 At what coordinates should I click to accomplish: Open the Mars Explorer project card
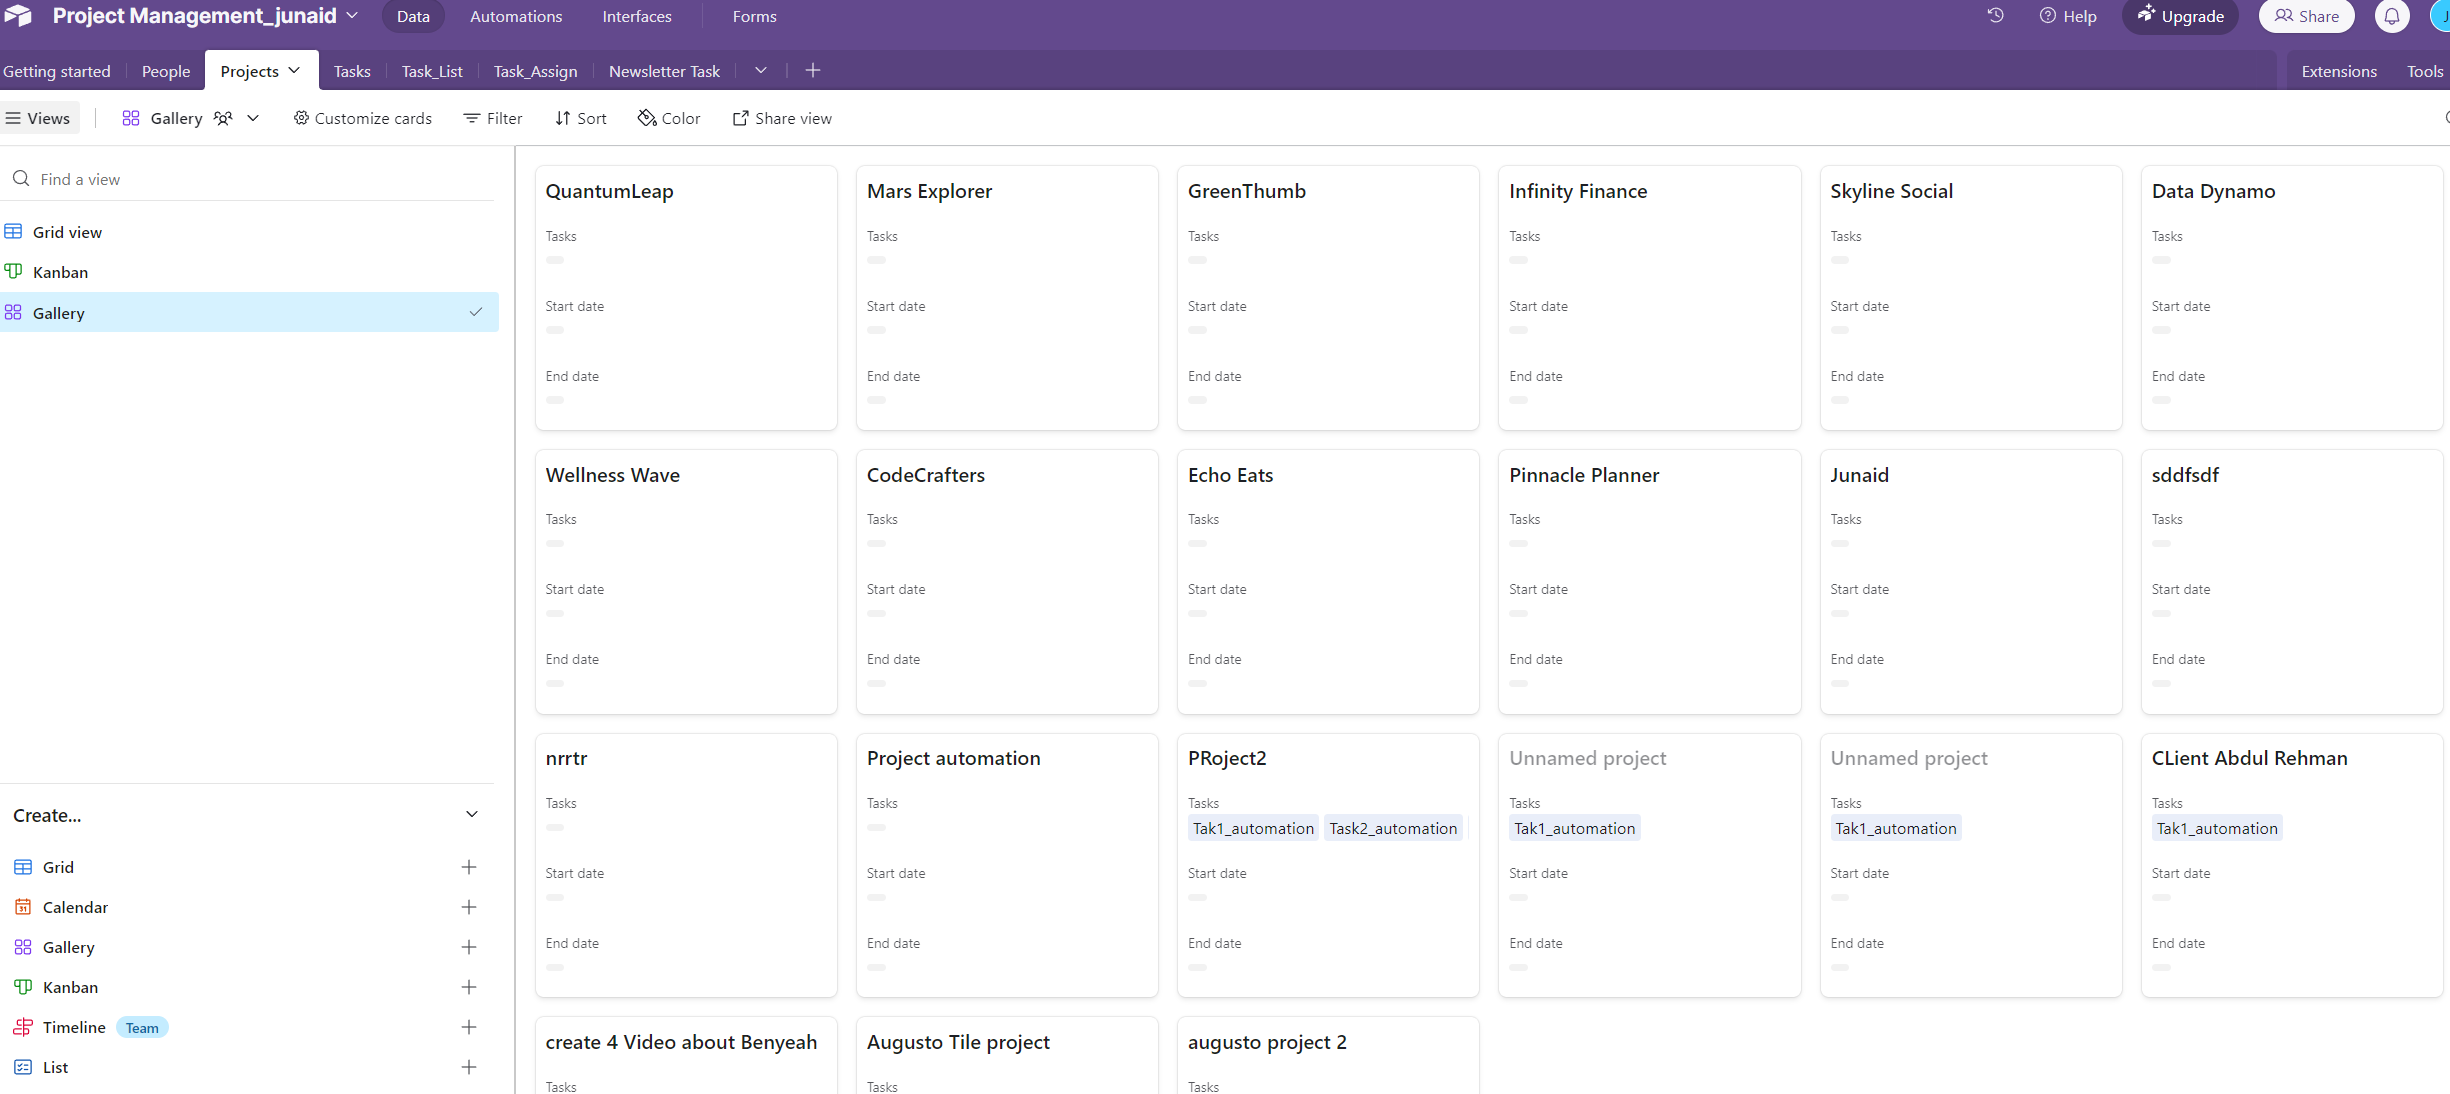[1007, 298]
